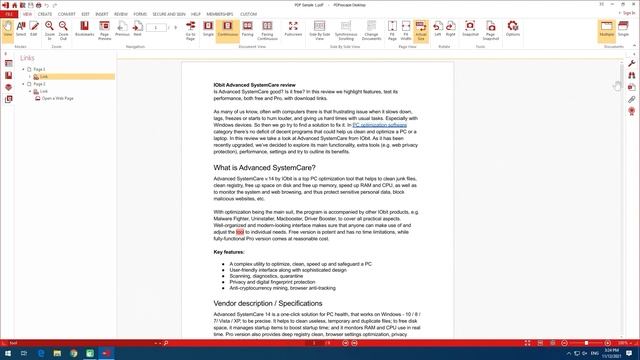Click the status bar zoom plus button

point(608,343)
